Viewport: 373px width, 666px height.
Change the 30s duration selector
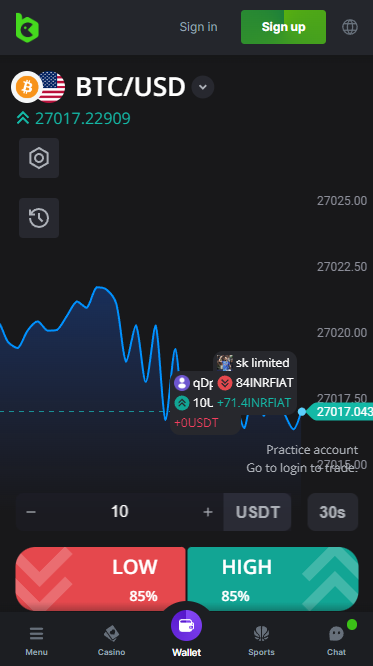point(333,512)
